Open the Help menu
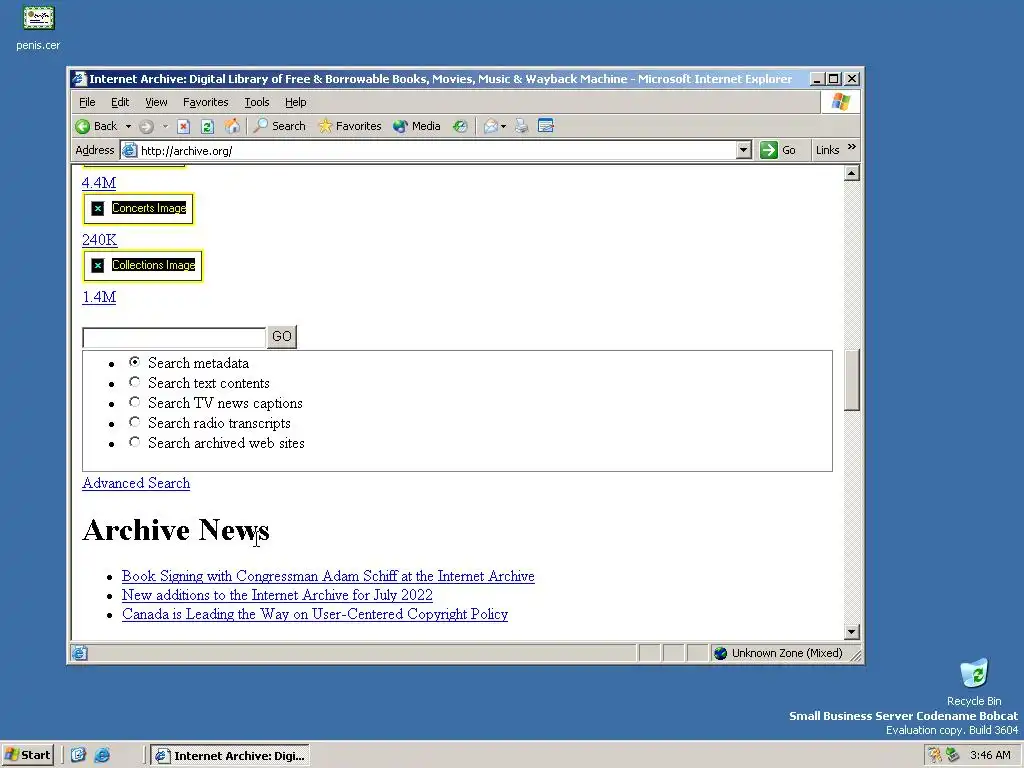Screen dimensions: 1024x768 click(x=295, y=102)
